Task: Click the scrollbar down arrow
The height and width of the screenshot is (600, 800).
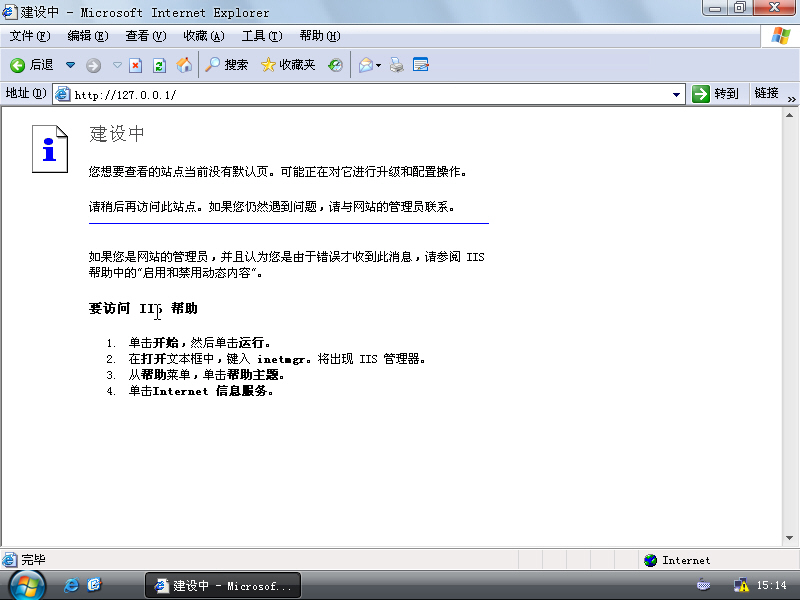Action: pos(789,538)
